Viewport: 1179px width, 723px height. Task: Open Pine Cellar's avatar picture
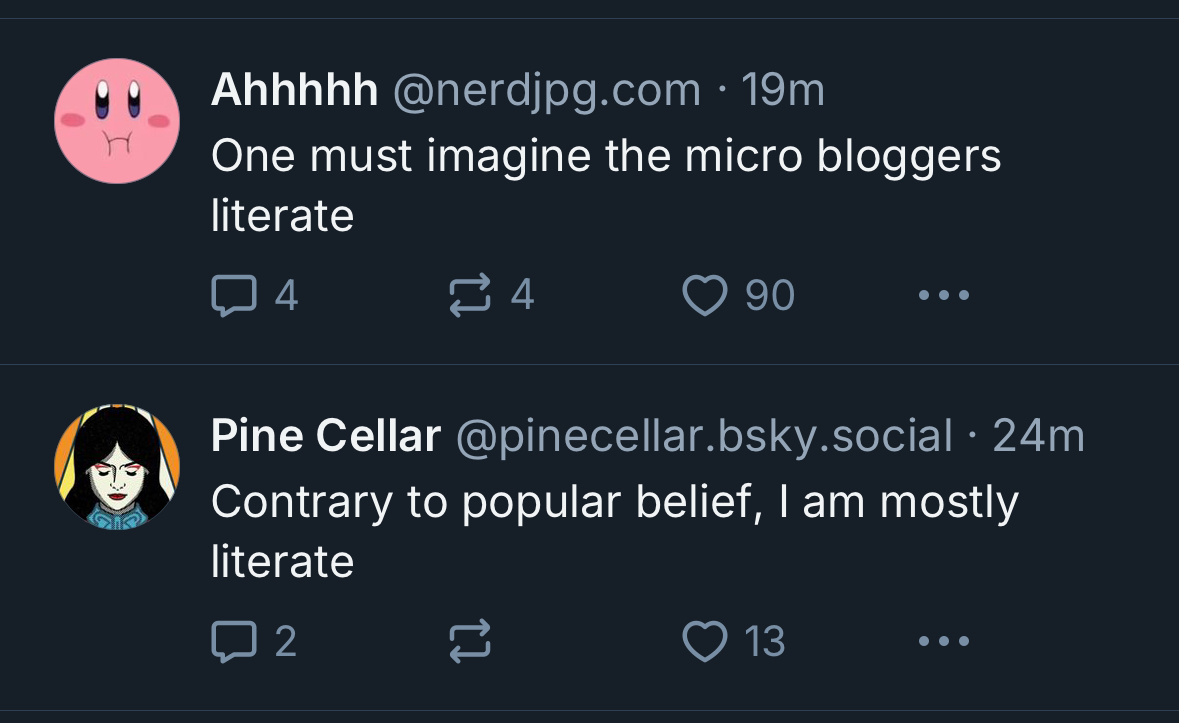click(117, 467)
